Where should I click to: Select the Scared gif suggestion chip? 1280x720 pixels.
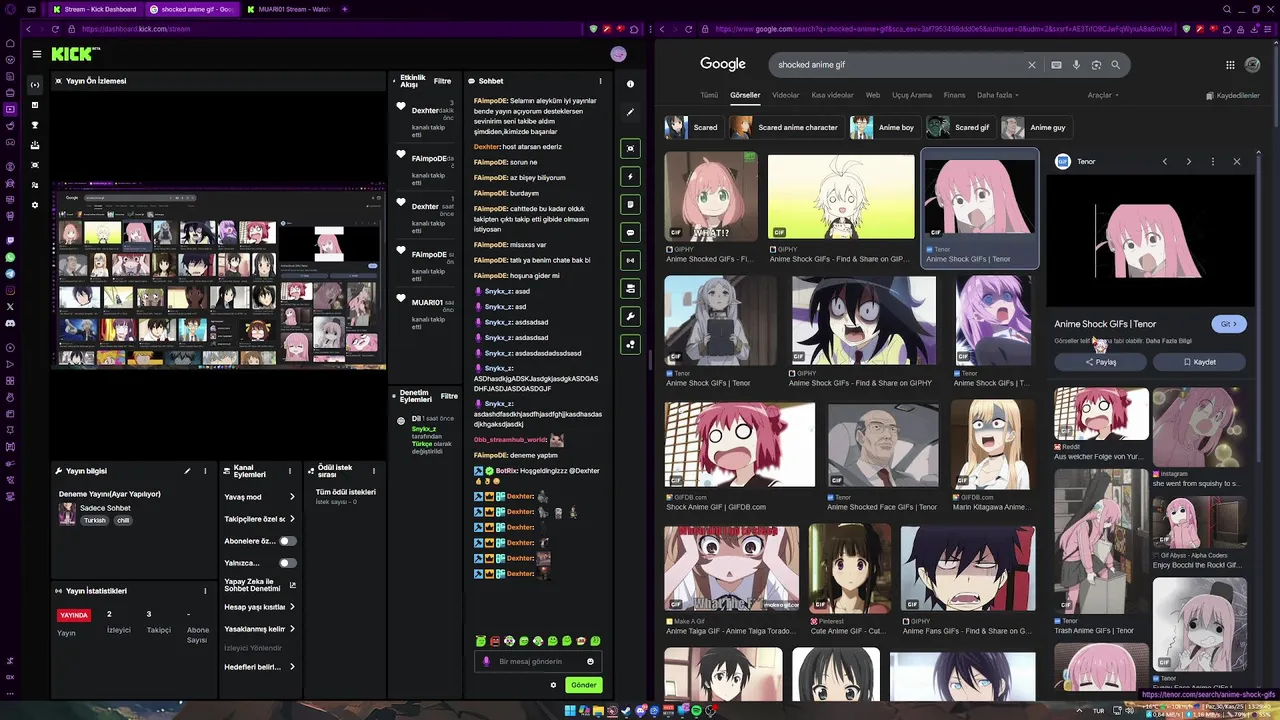point(960,128)
